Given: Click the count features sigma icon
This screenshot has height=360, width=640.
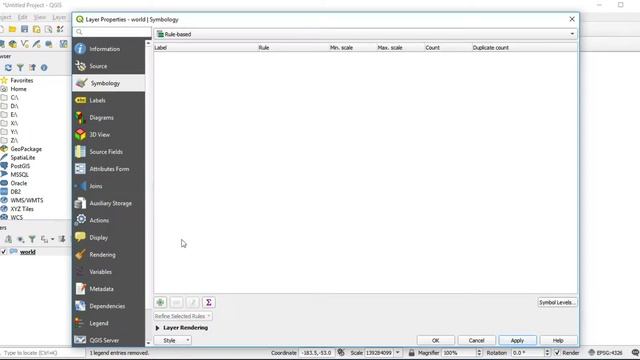Looking at the screenshot, I should 209,302.
